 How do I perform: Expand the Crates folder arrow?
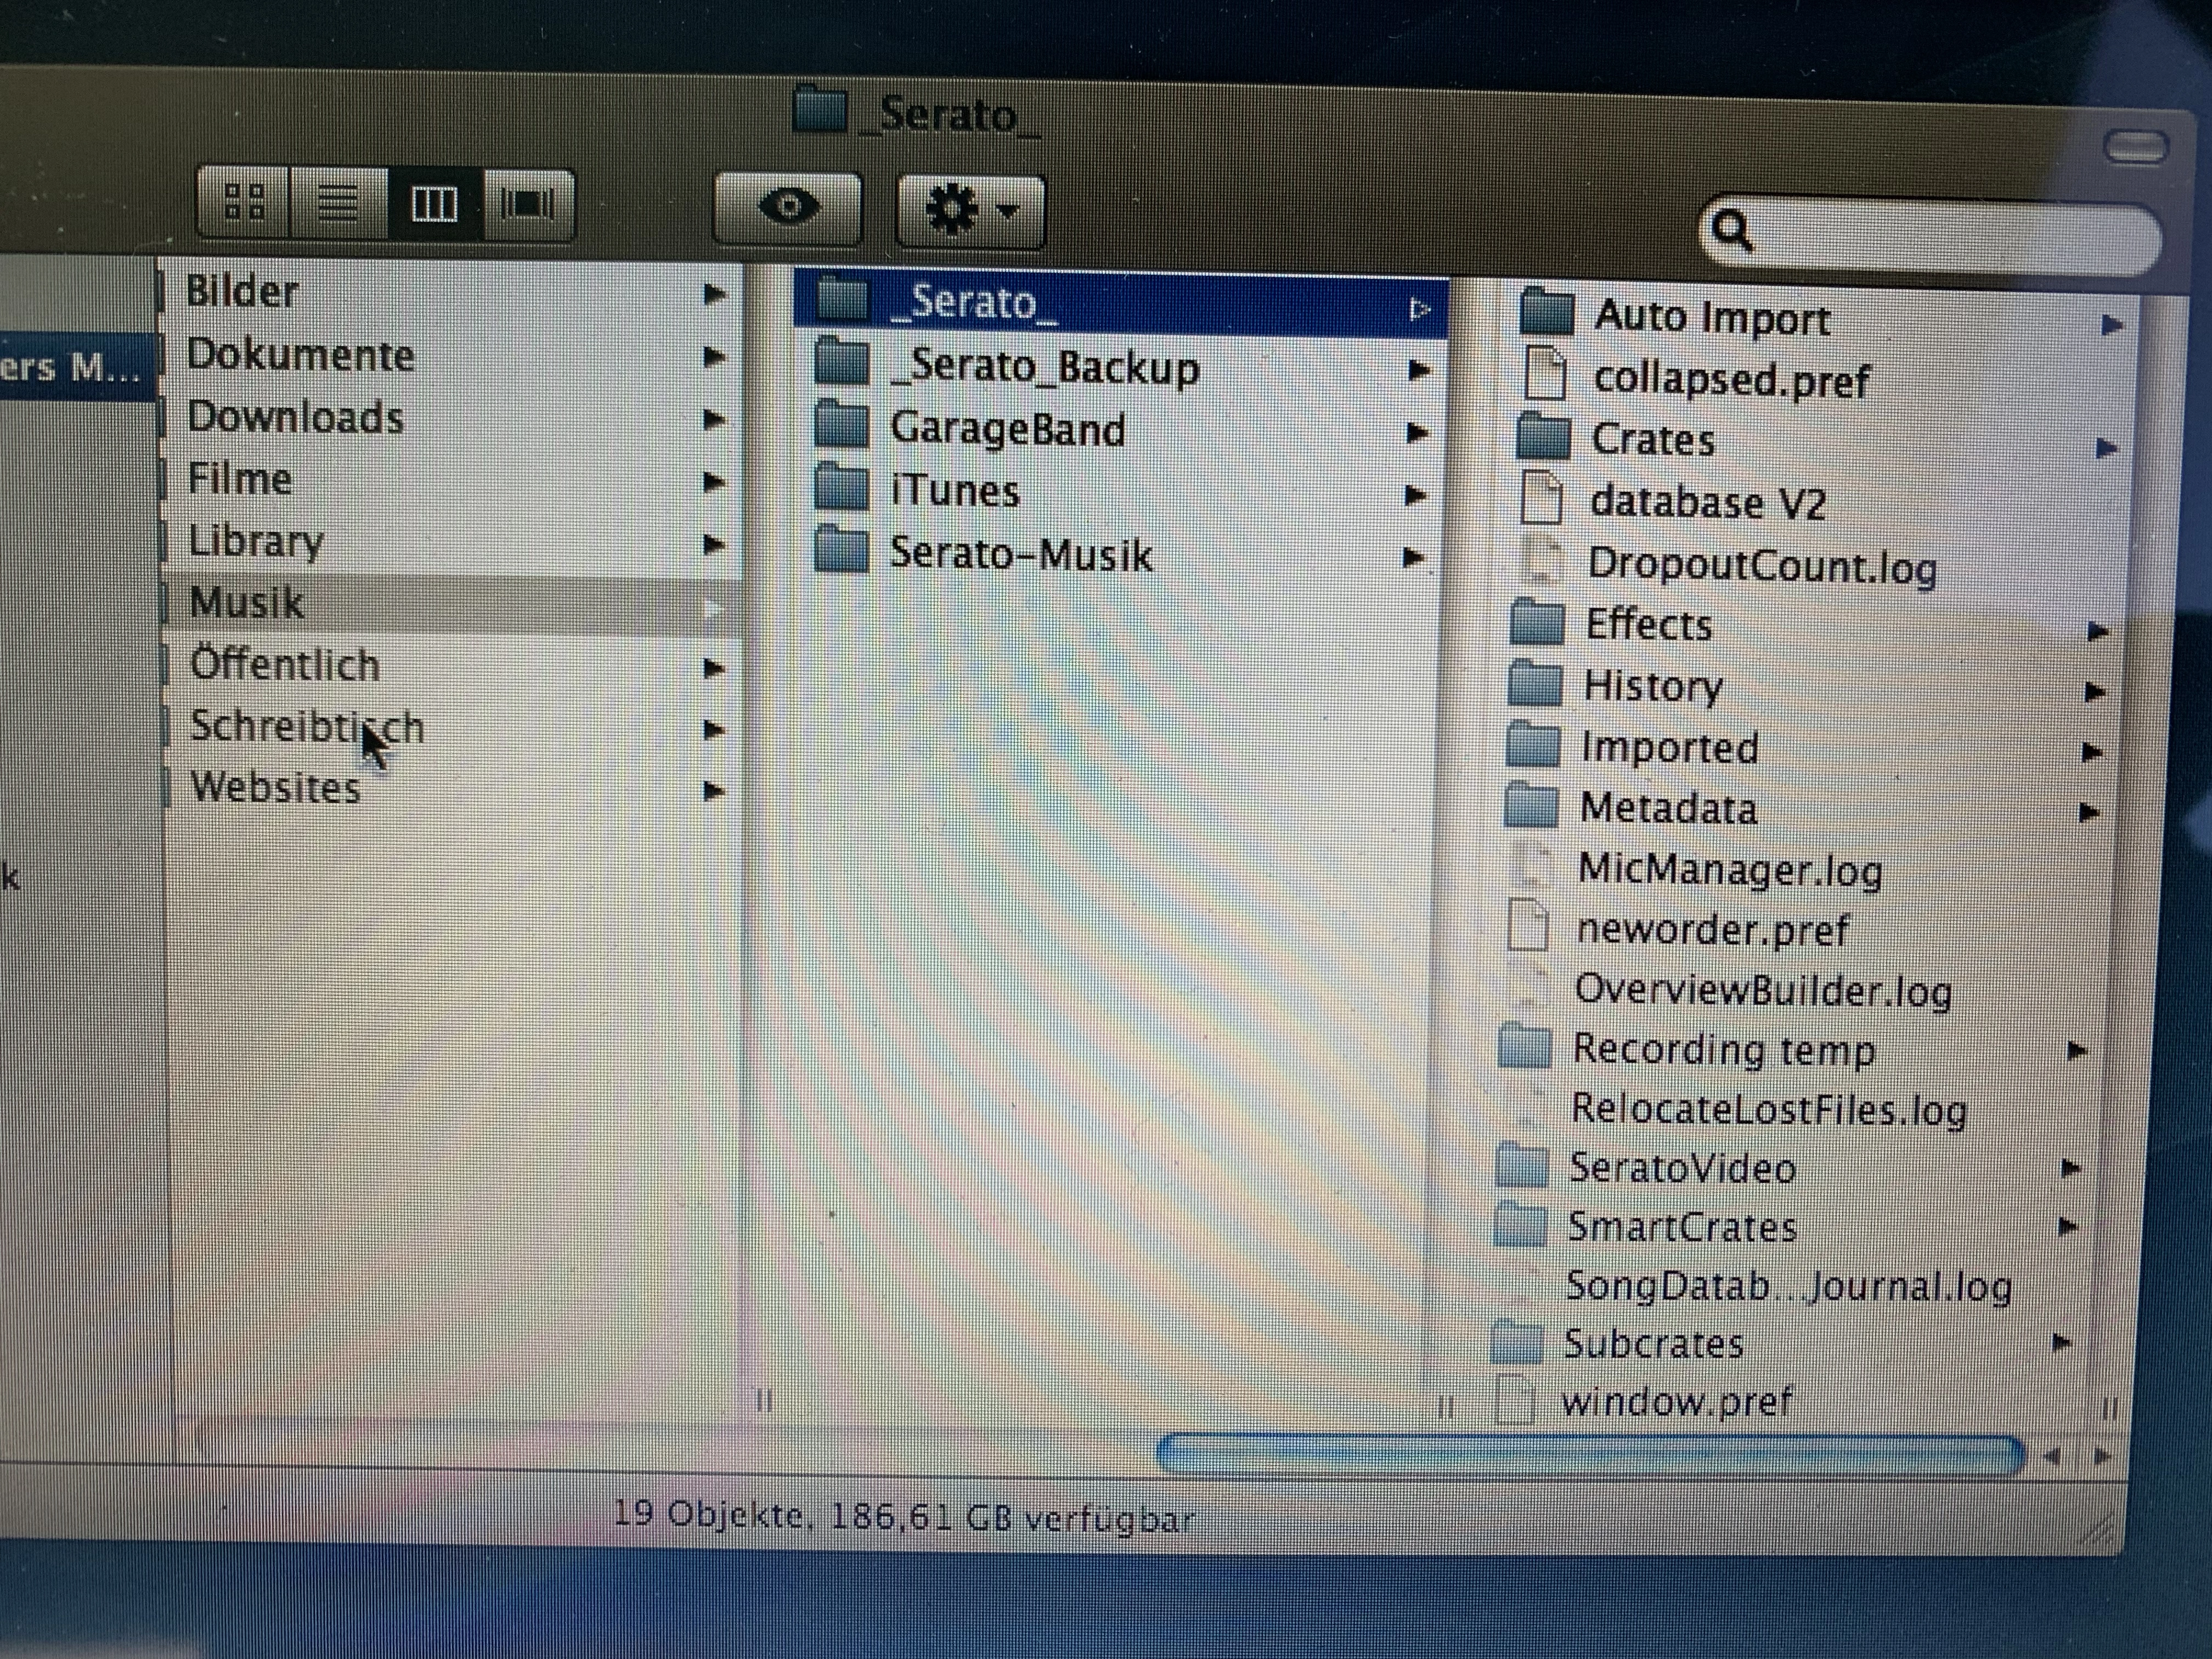pos(2105,447)
